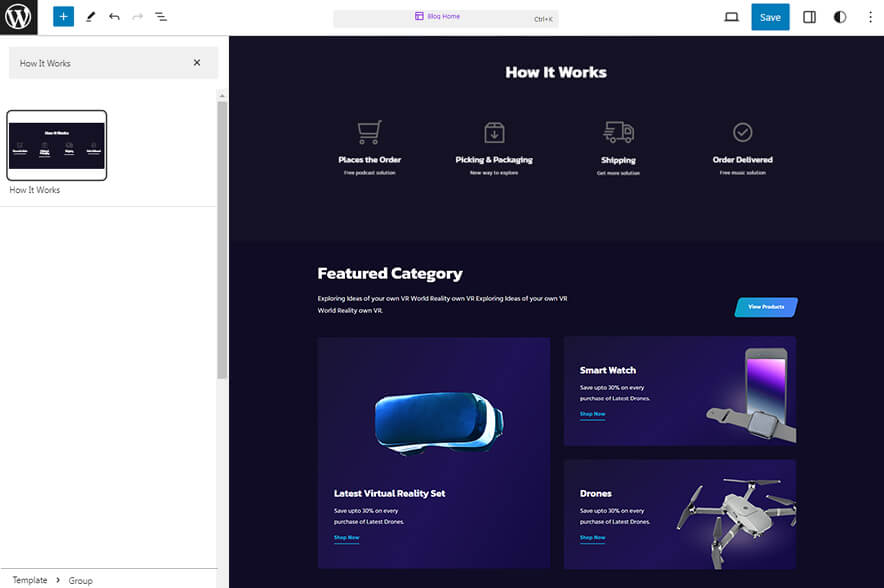Click the shipping truck icon
Screen dimensions: 884x588
click(x=618, y=132)
